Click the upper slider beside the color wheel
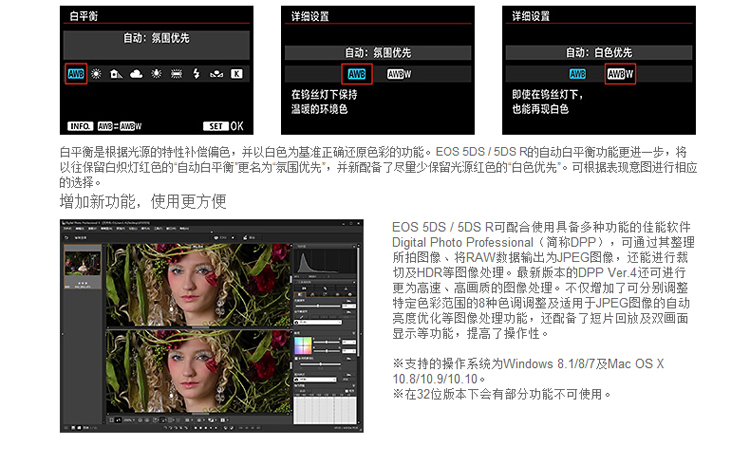 point(327,342)
